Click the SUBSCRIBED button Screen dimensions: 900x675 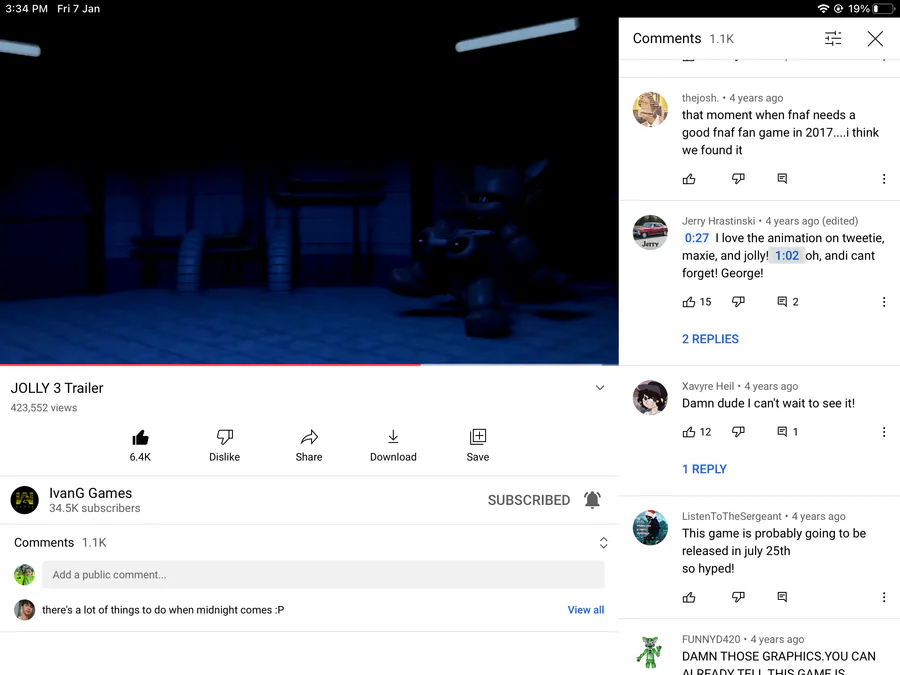pyautogui.click(x=529, y=501)
